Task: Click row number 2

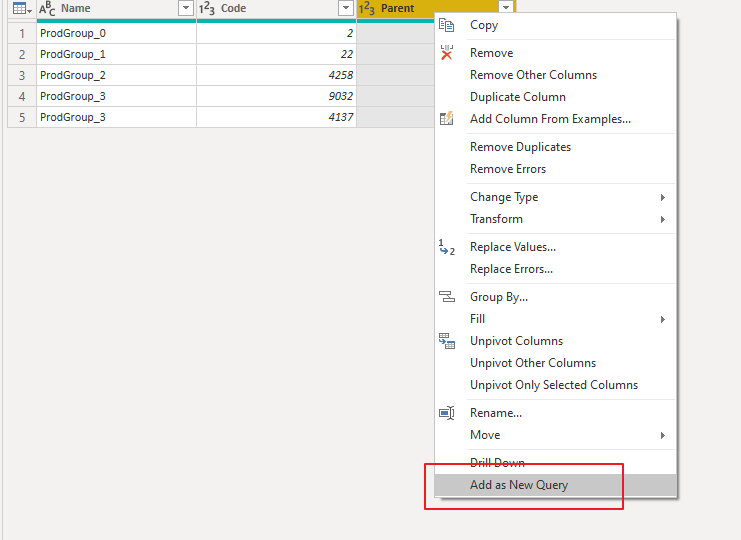Action: (22, 54)
